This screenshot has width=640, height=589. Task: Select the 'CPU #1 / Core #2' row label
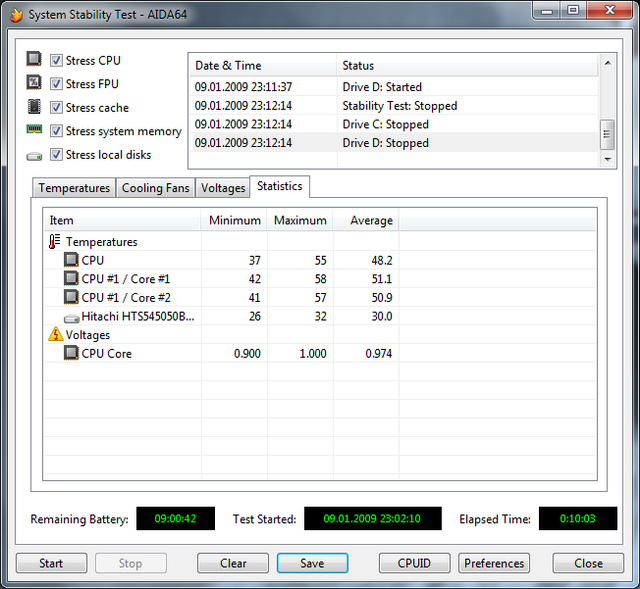pos(126,298)
